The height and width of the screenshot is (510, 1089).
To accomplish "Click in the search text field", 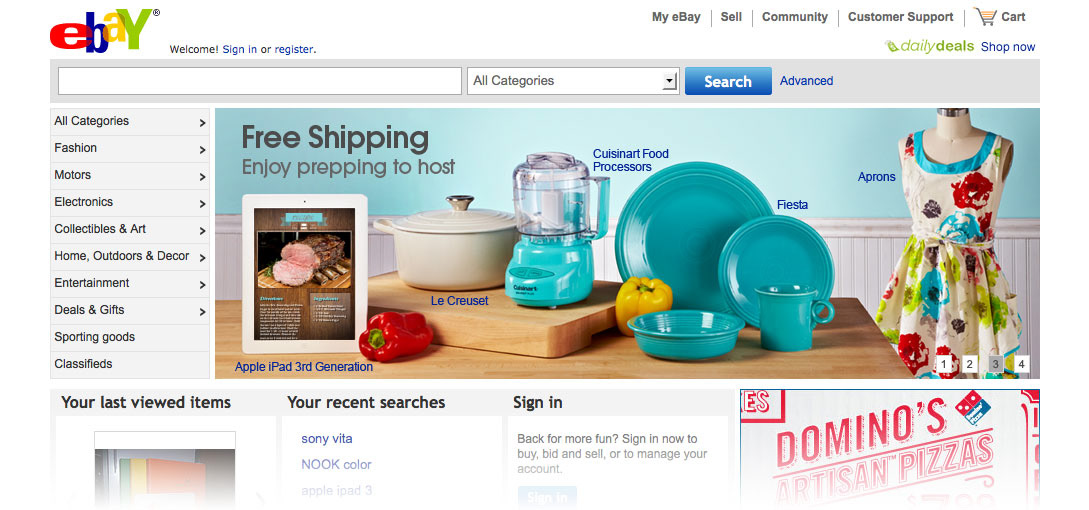I will (x=260, y=81).
